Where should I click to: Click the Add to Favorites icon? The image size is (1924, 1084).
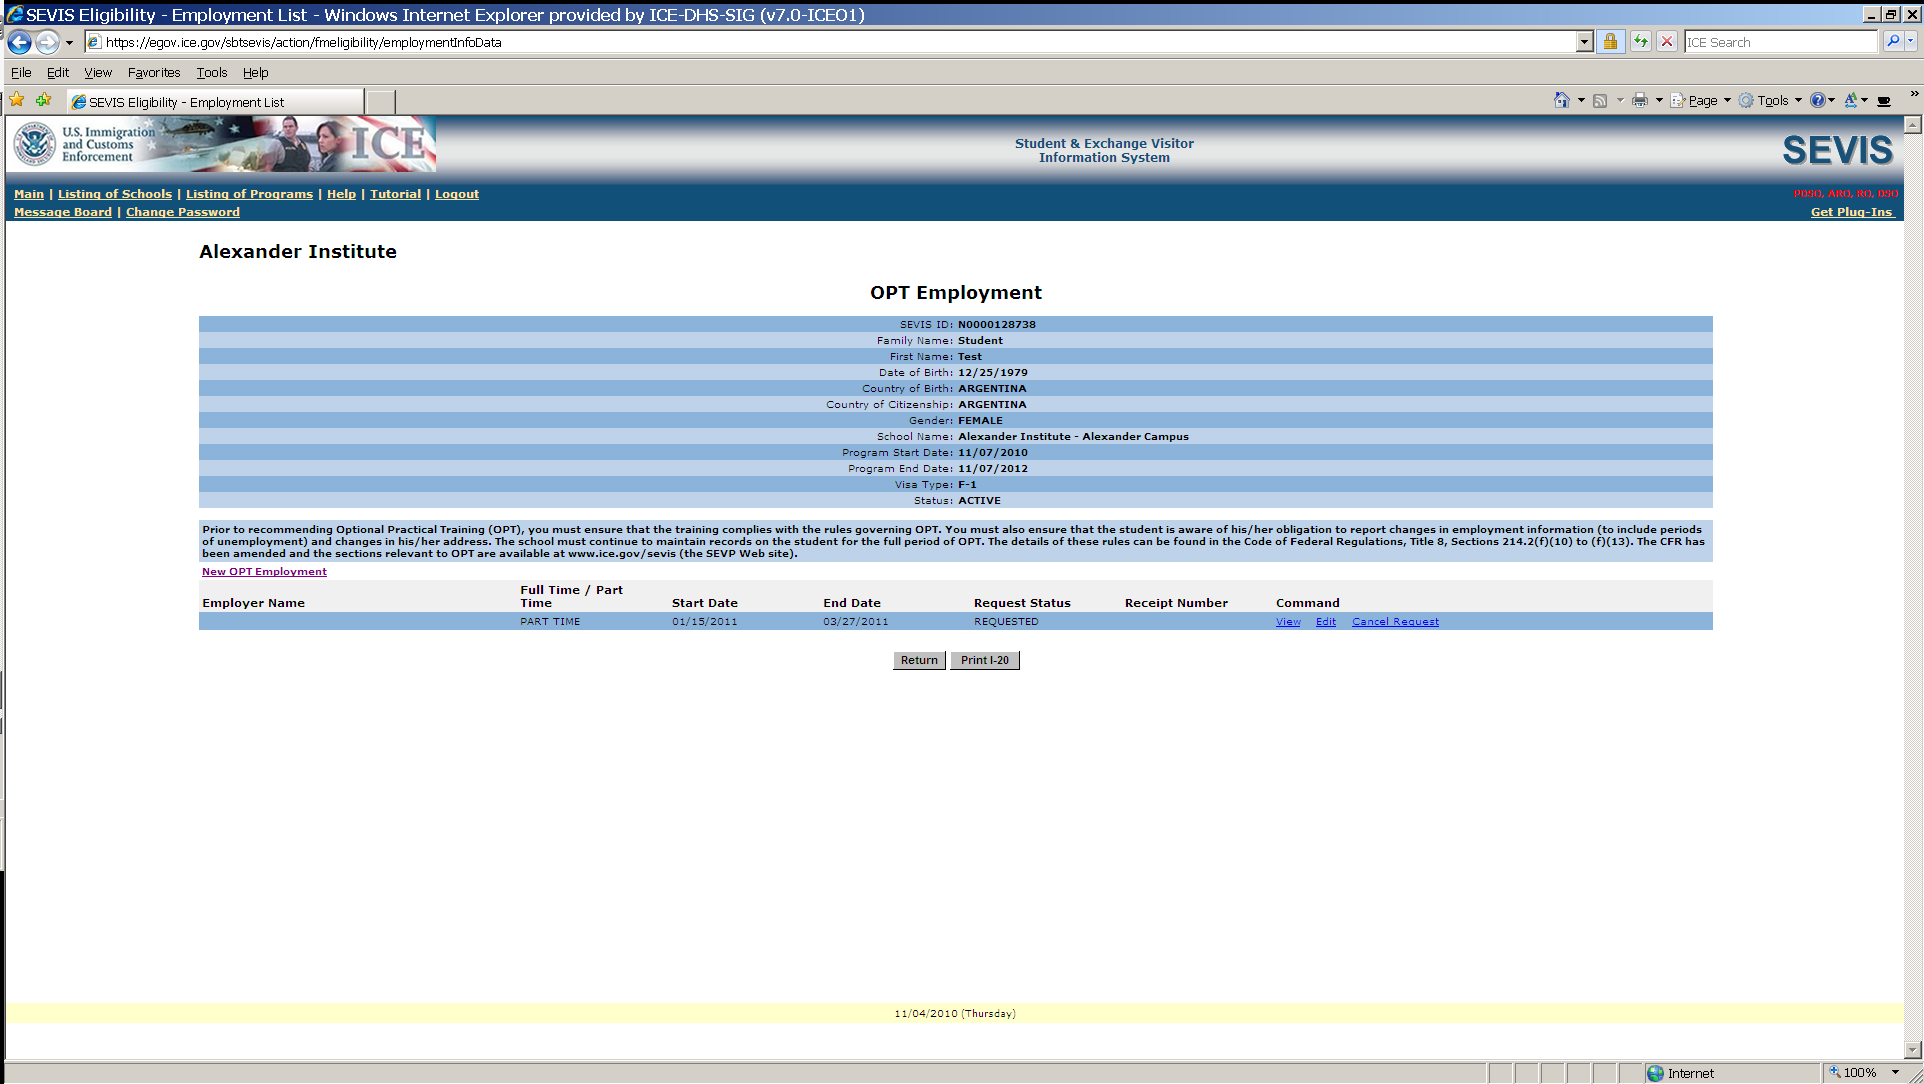[43, 100]
